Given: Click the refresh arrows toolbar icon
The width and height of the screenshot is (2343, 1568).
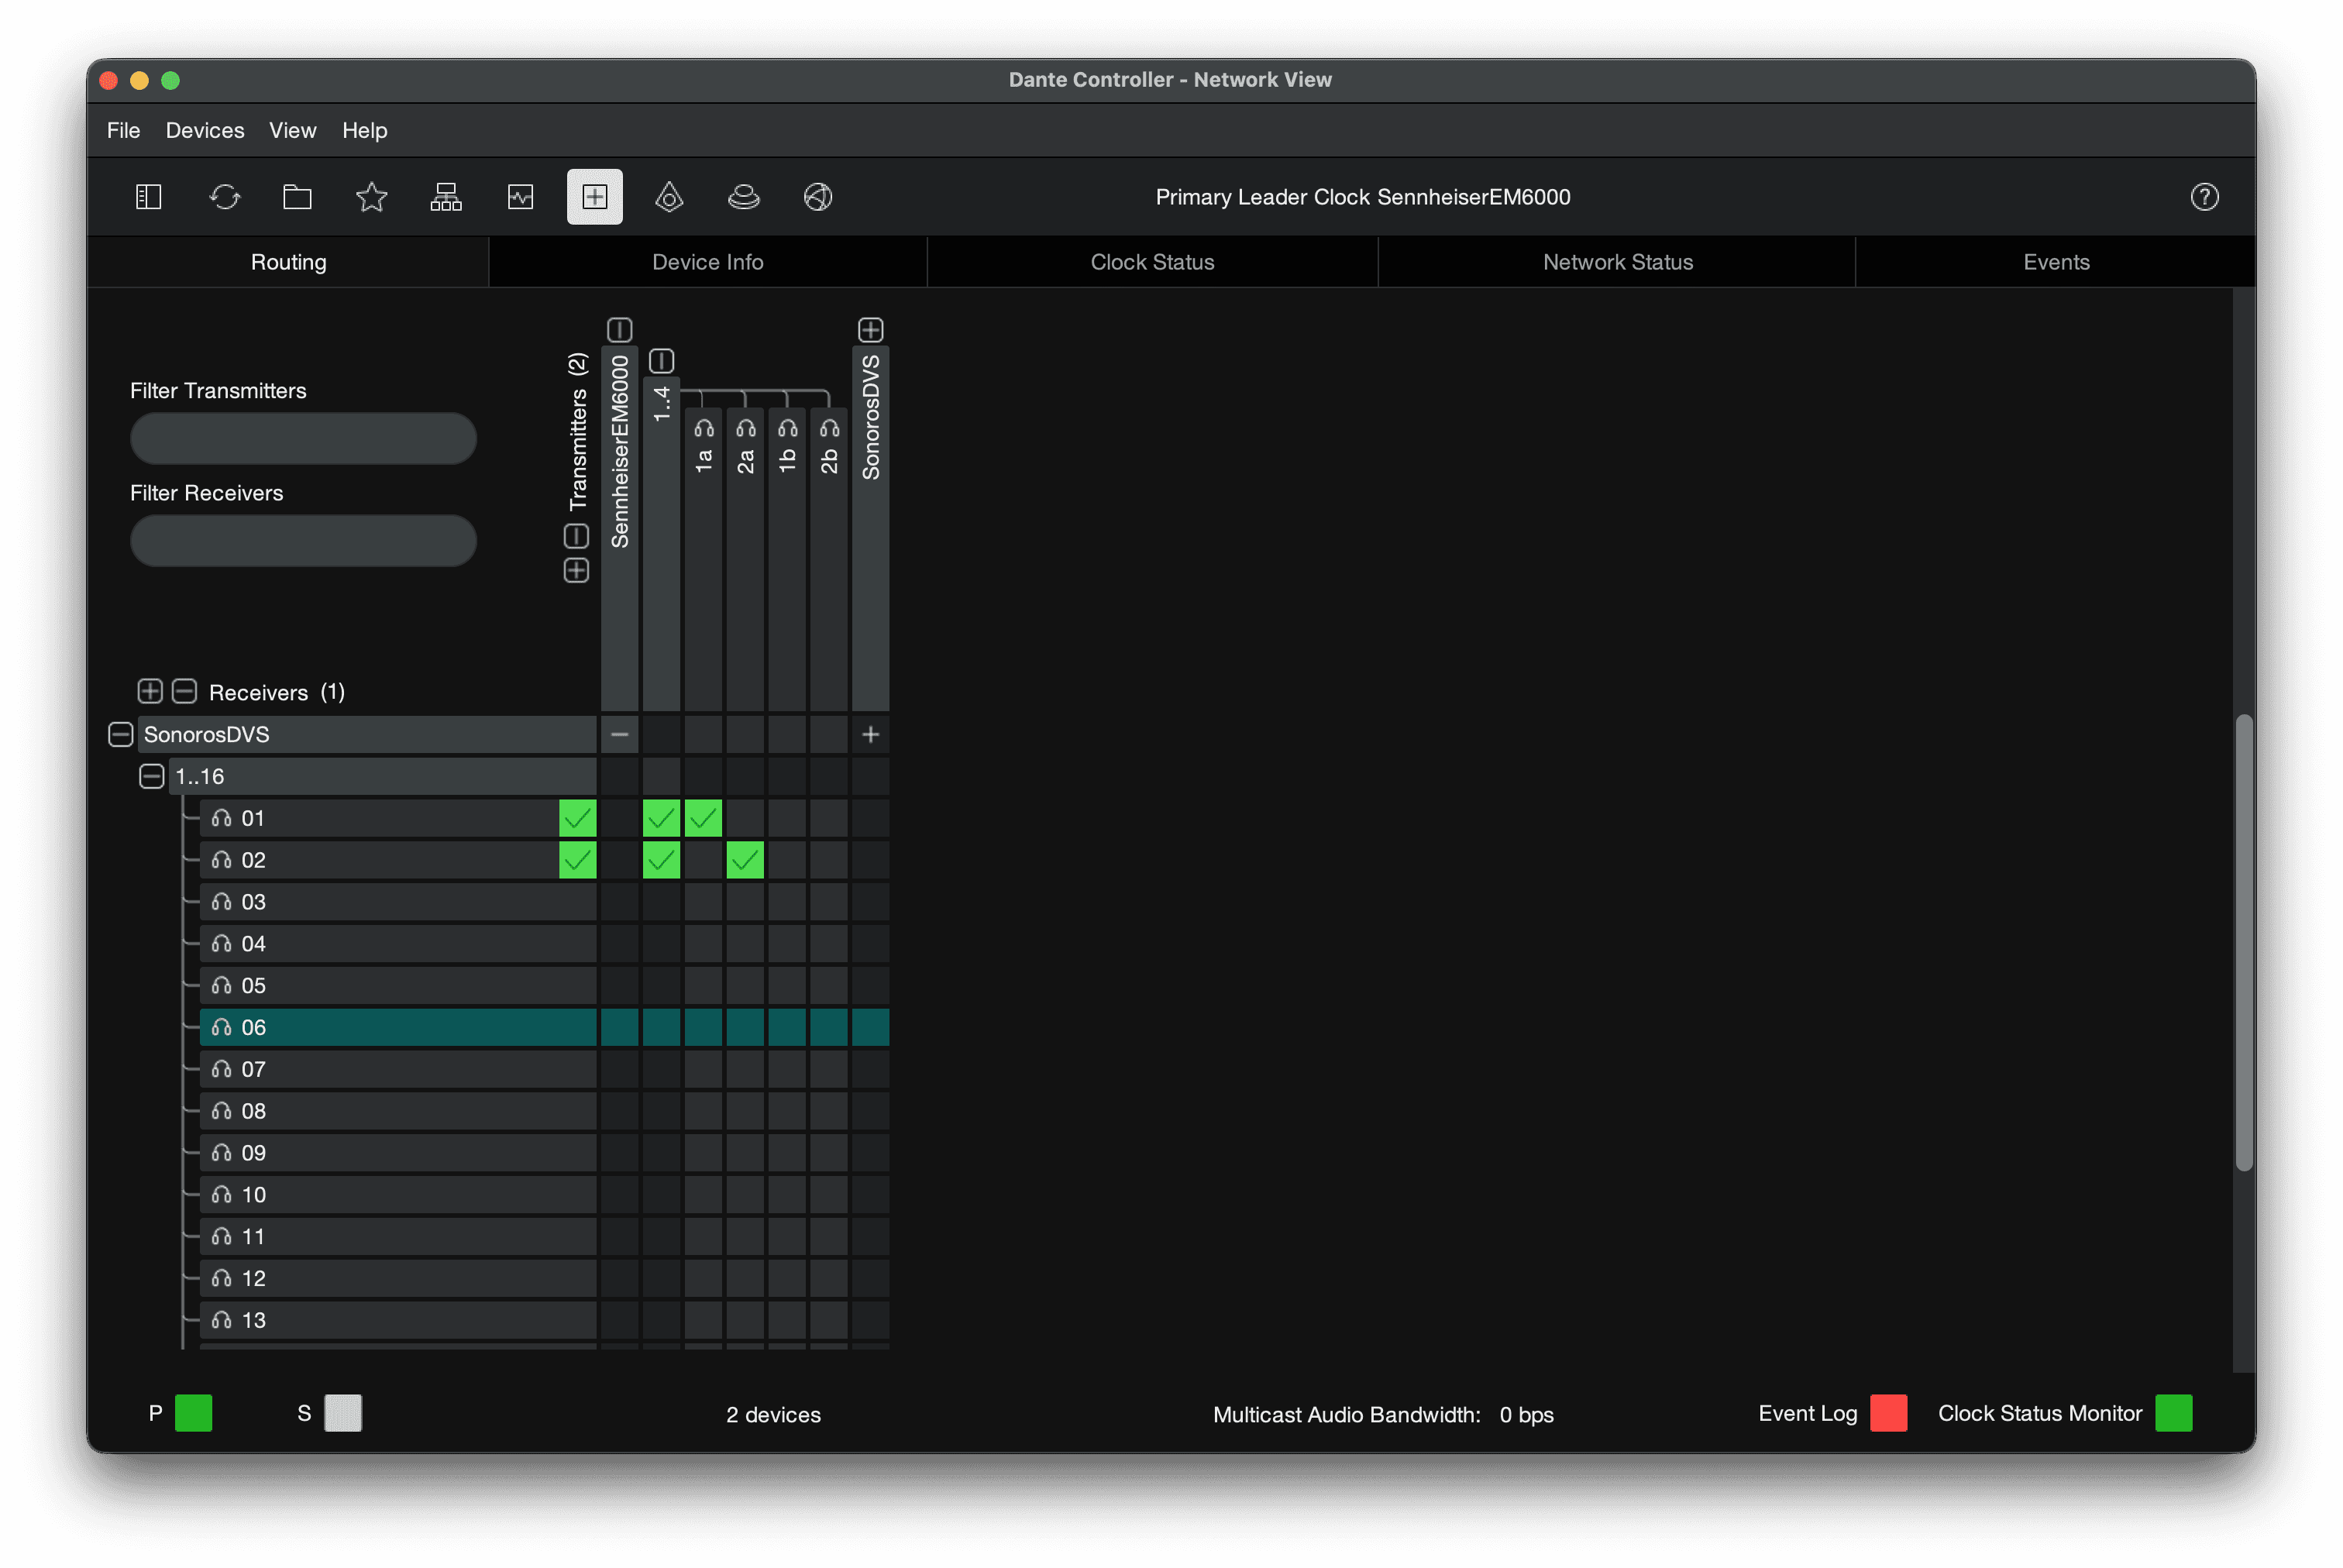Looking at the screenshot, I should (224, 197).
